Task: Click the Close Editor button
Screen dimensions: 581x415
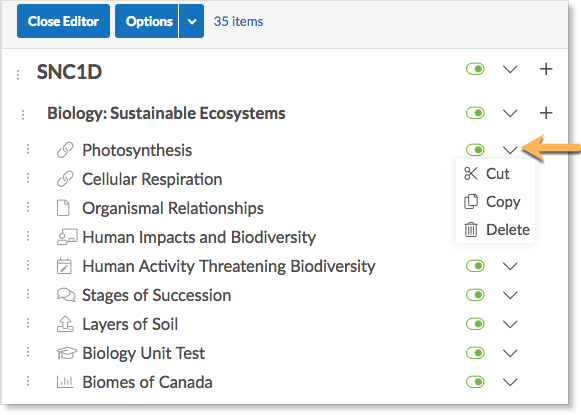Action: (x=63, y=21)
